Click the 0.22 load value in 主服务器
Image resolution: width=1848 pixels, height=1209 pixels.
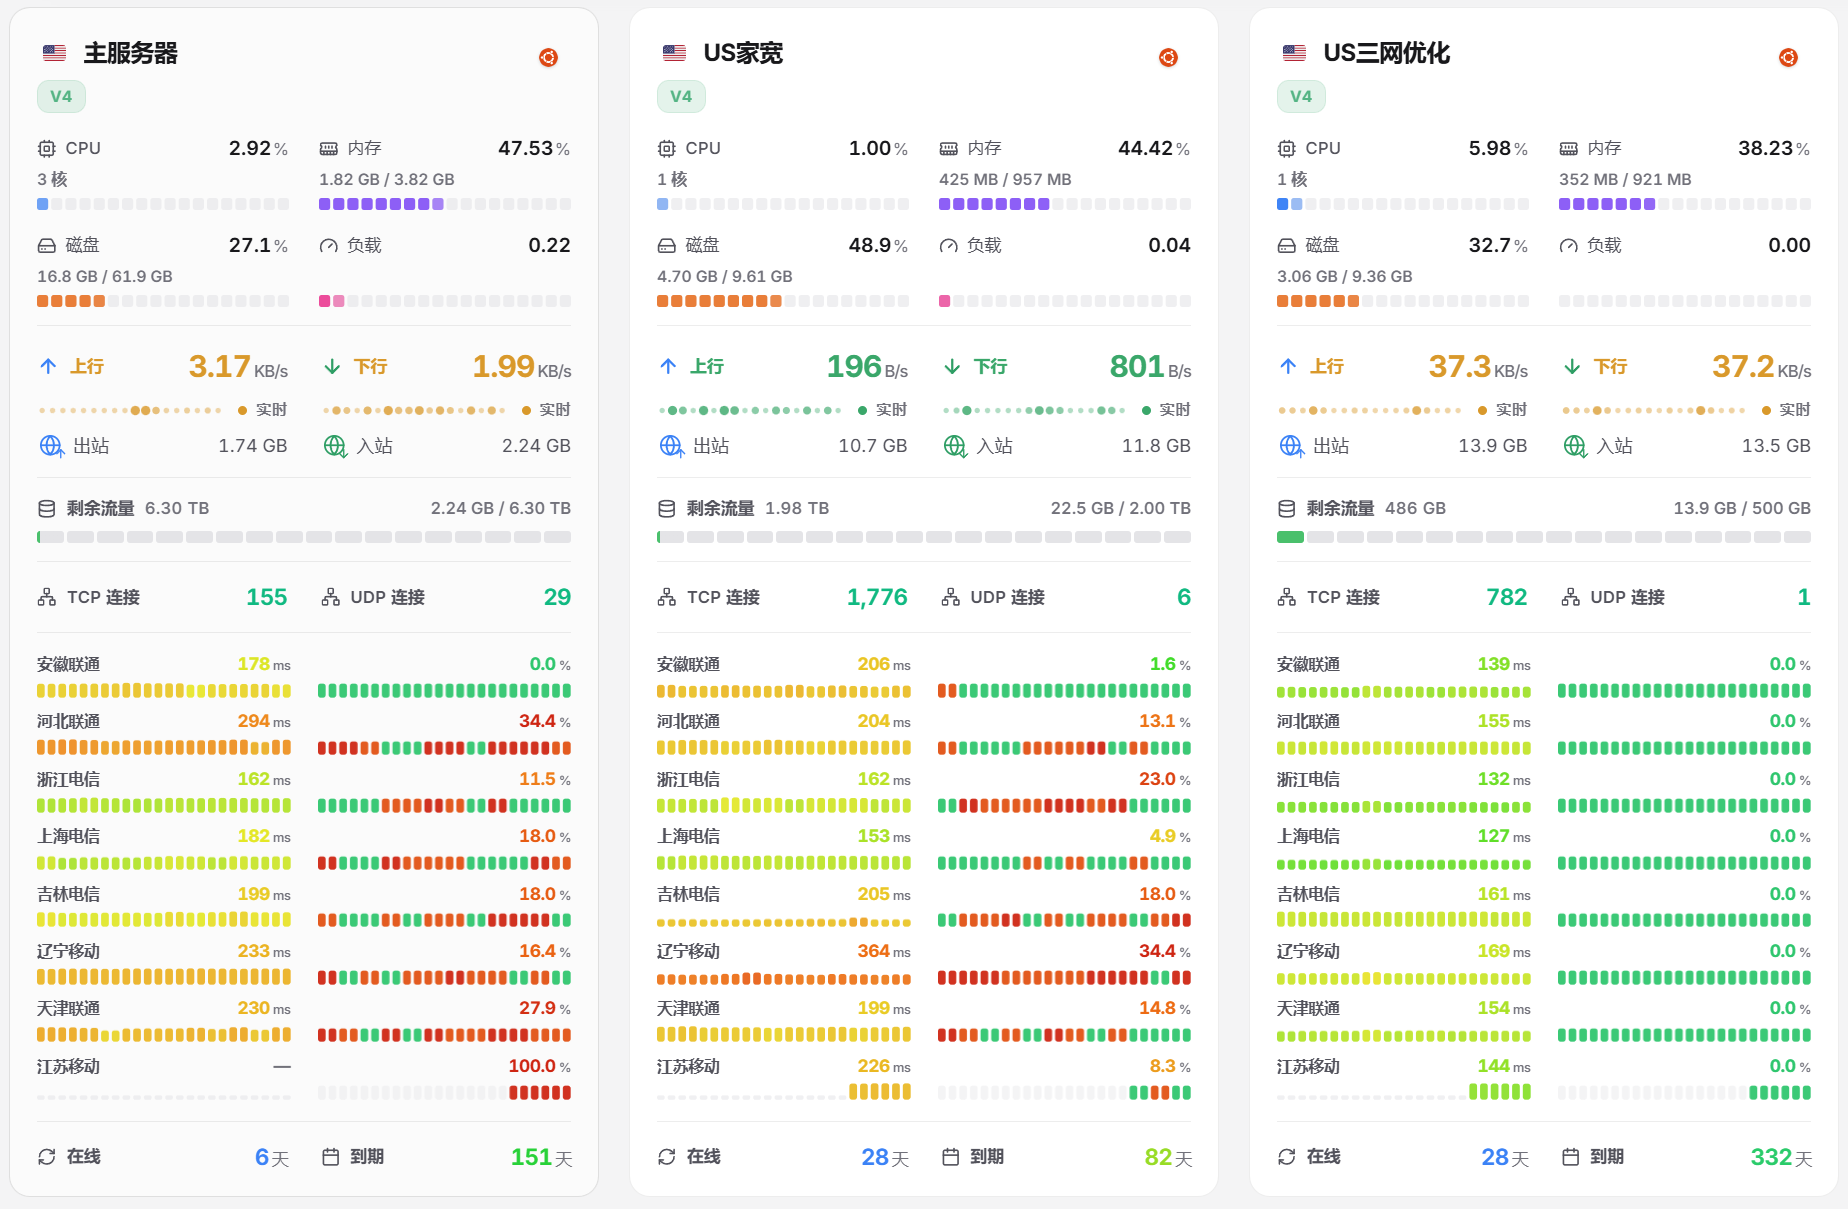pyautogui.click(x=550, y=245)
